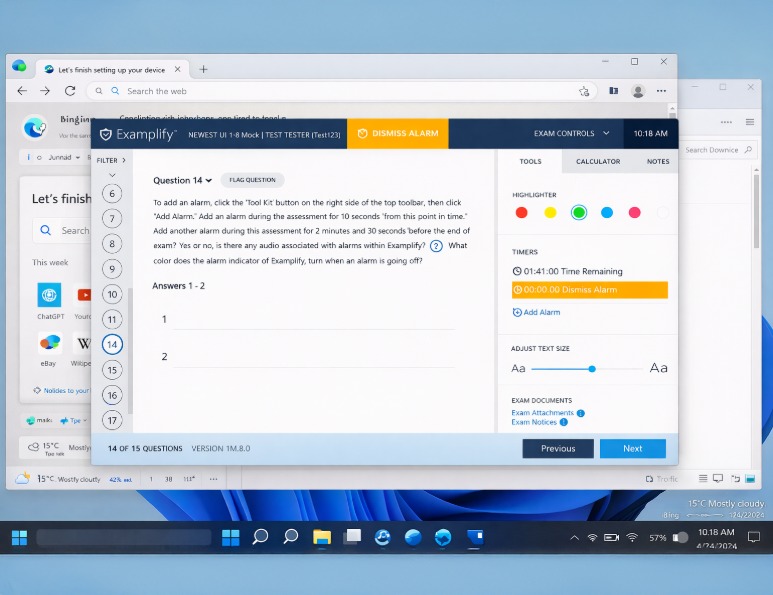This screenshot has height=595, width=773.
Task: Show hidden system tray icons
Action: coord(574,538)
